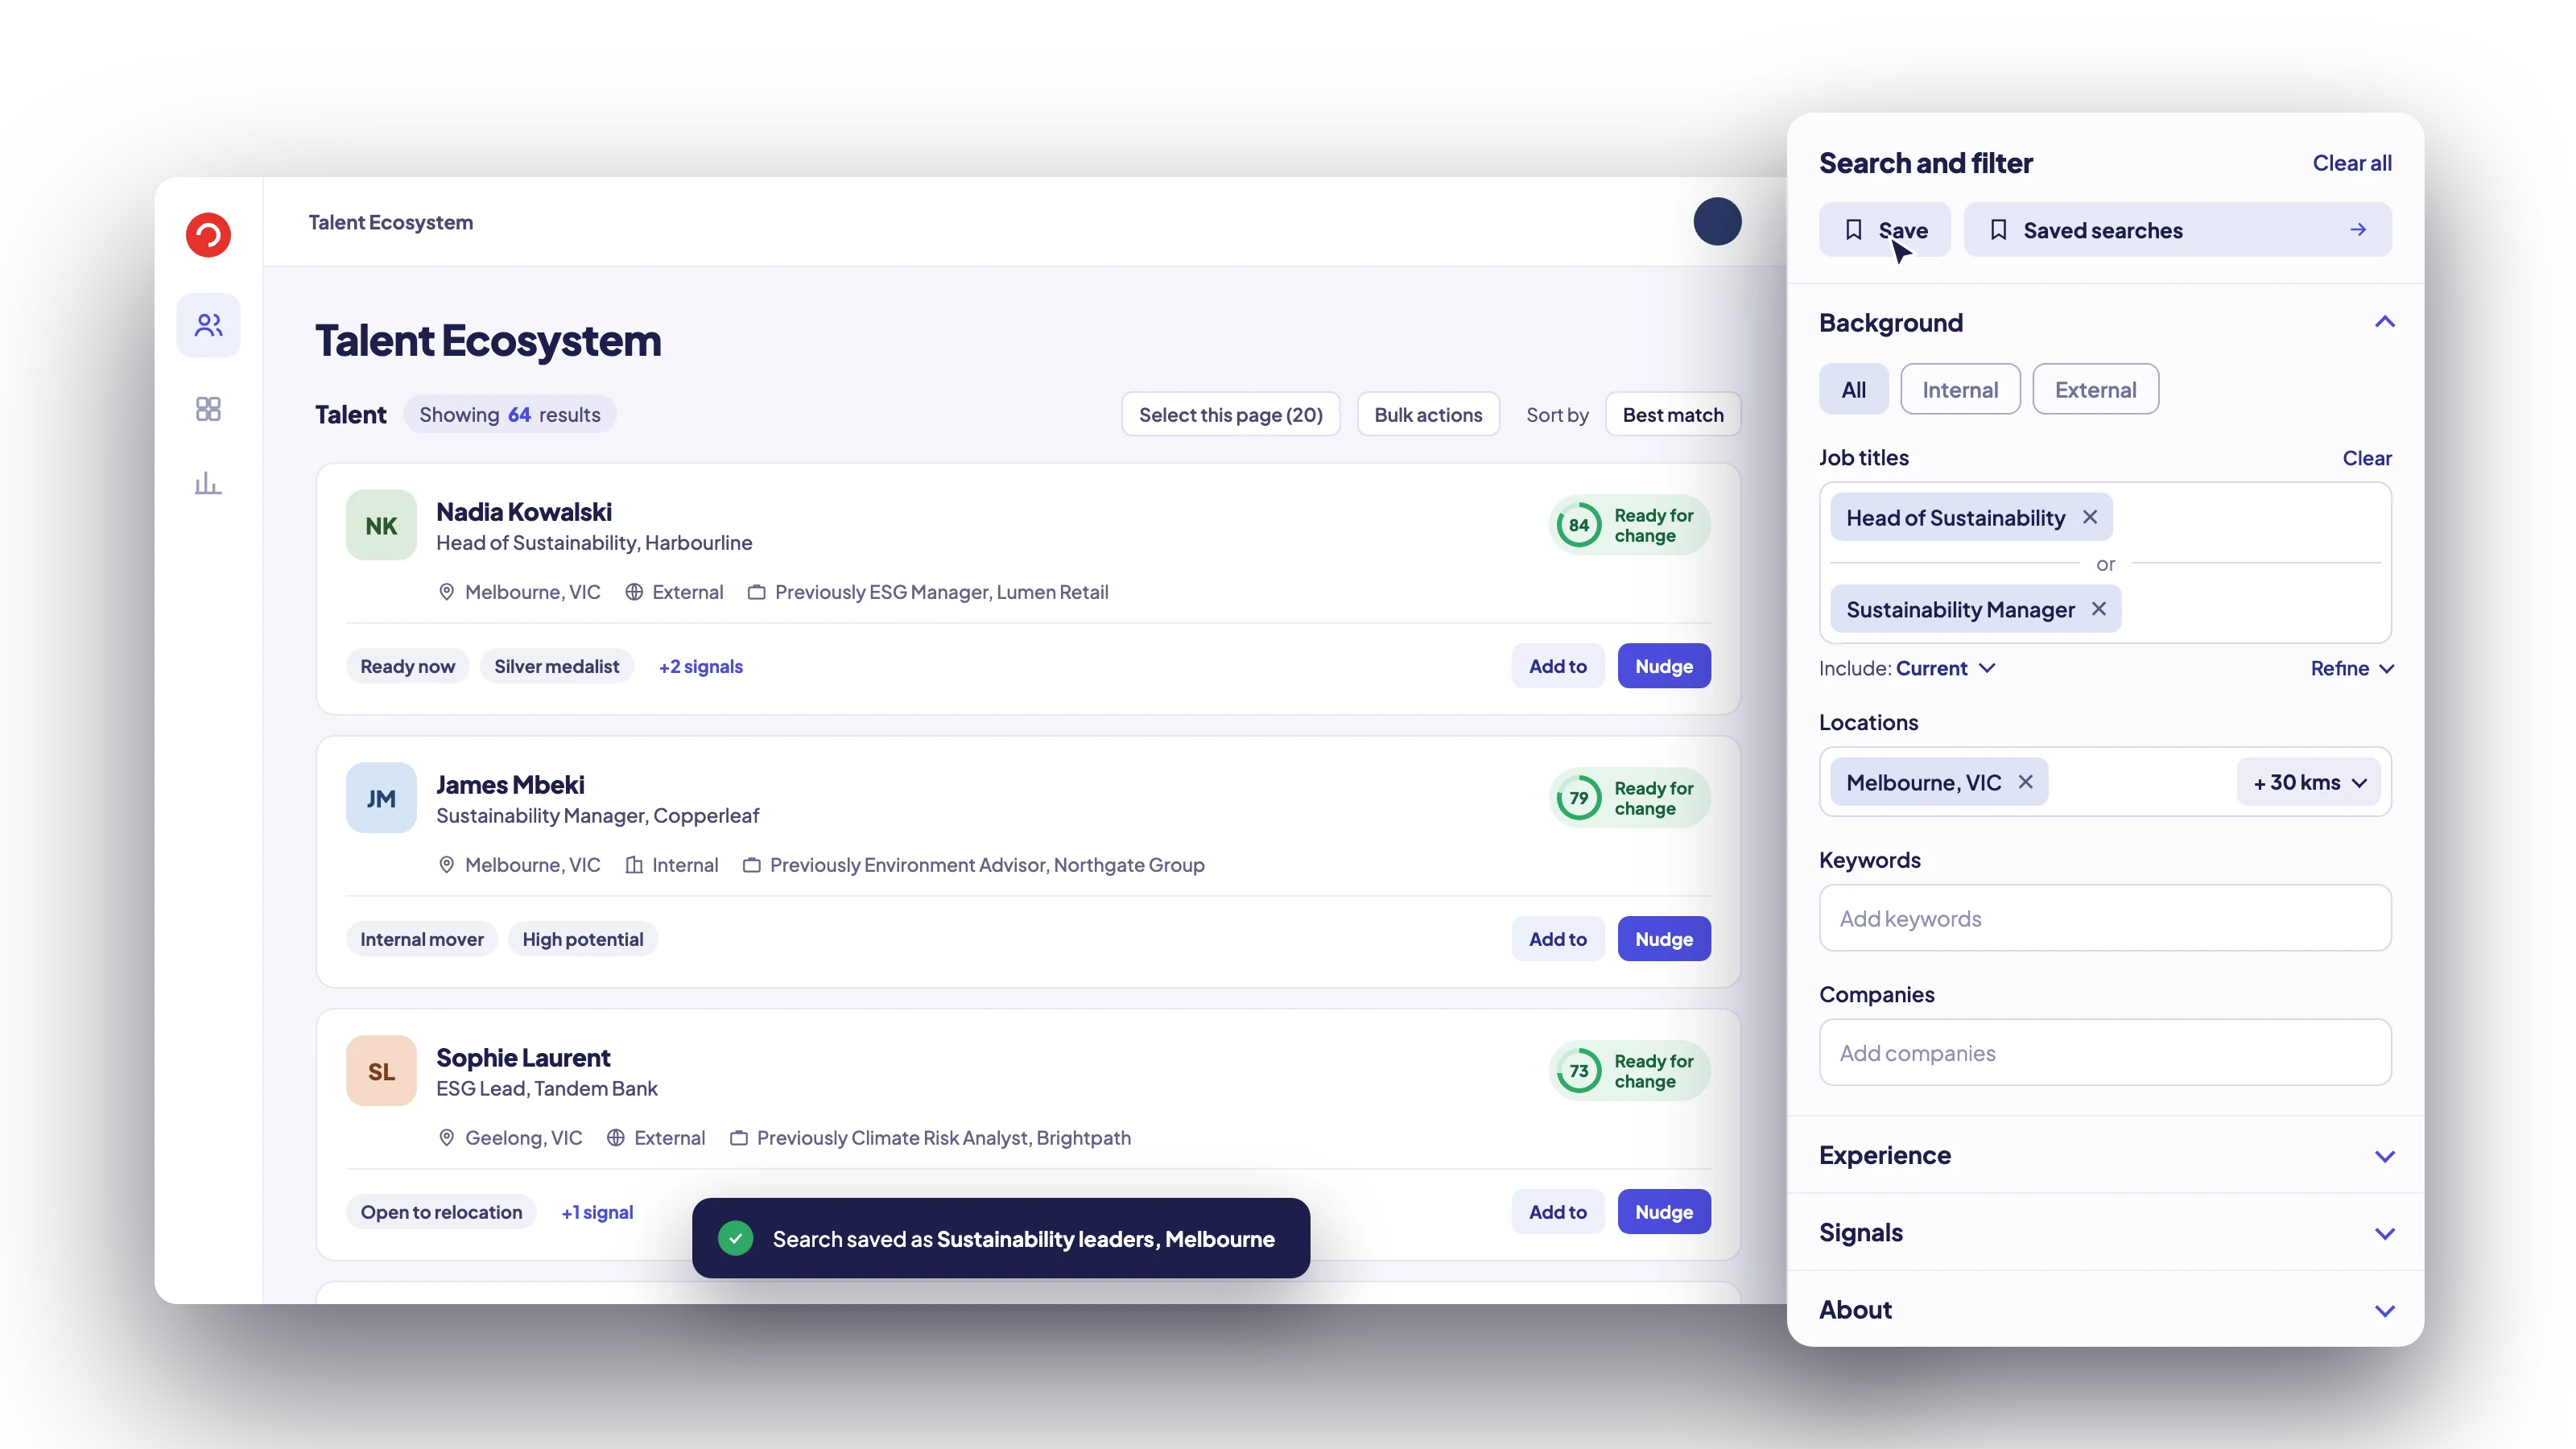Select the Internal background filter
Image resolution: width=2576 pixels, height=1449 pixels.
tap(1960, 389)
